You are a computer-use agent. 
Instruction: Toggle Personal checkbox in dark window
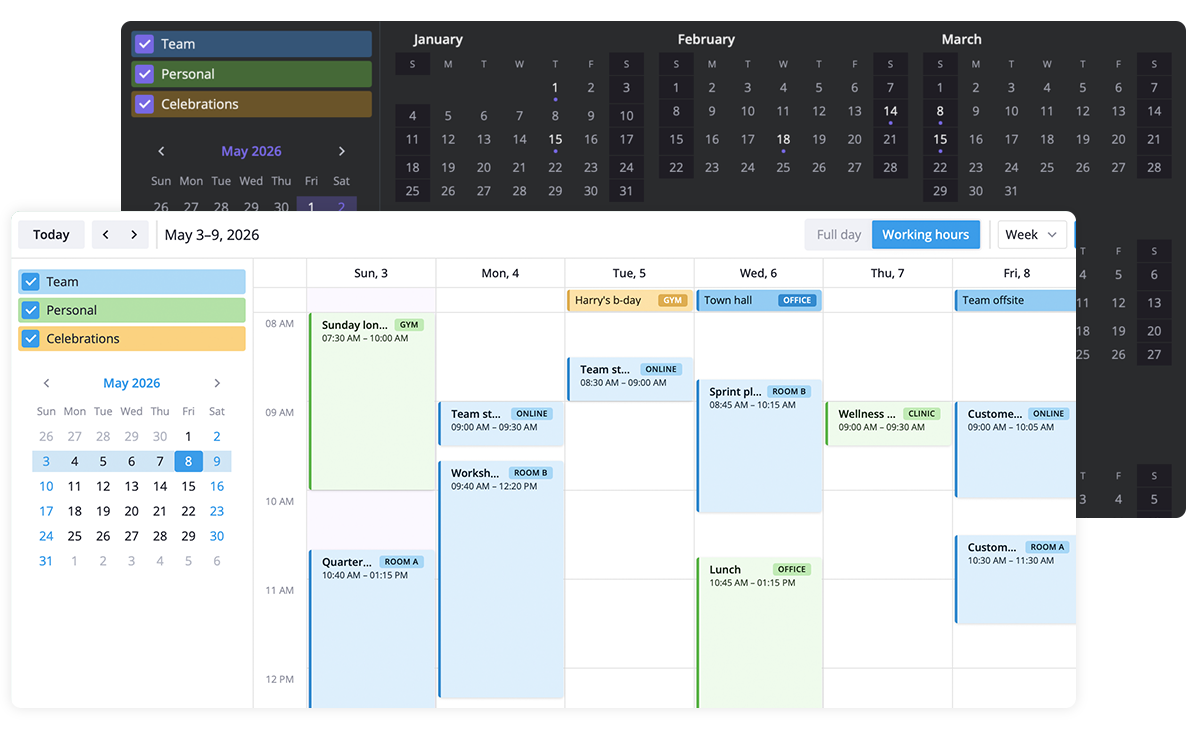[145, 74]
